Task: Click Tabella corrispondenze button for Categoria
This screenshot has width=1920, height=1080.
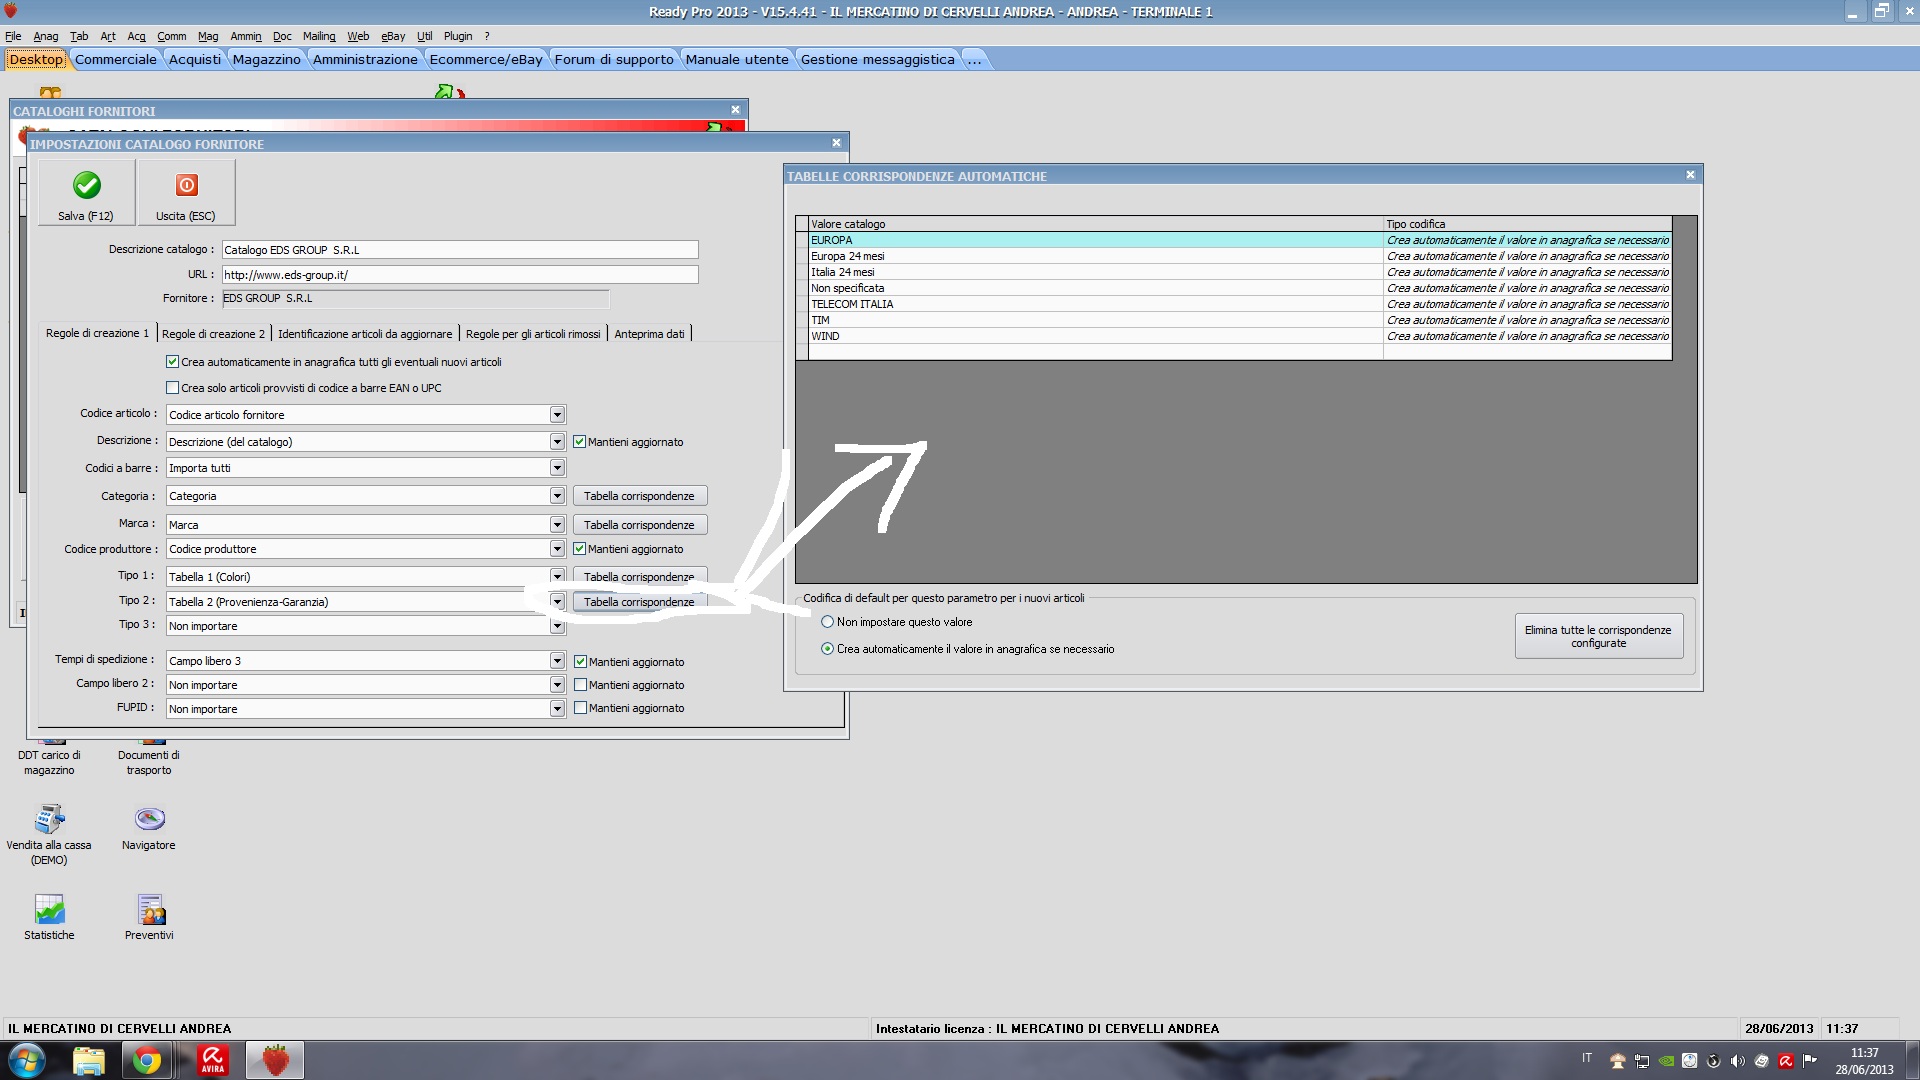Action: (639, 496)
